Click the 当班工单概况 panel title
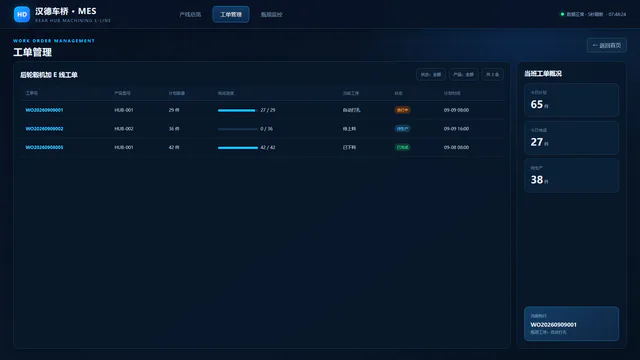The height and width of the screenshot is (360, 640). [543, 73]
